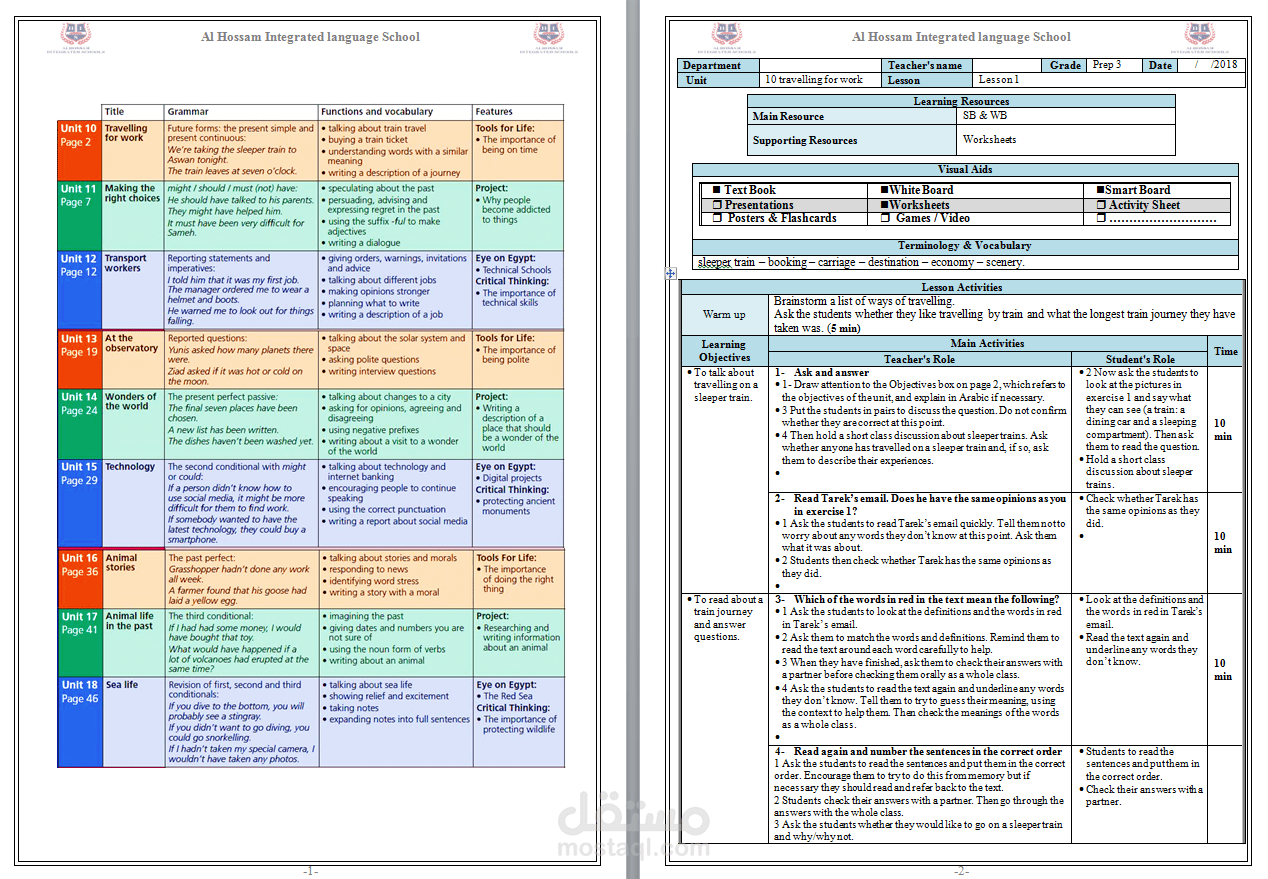This screenshot has height=879, width=1268.
Task: Click the Learning Resources header
Action: pos(961,101)
